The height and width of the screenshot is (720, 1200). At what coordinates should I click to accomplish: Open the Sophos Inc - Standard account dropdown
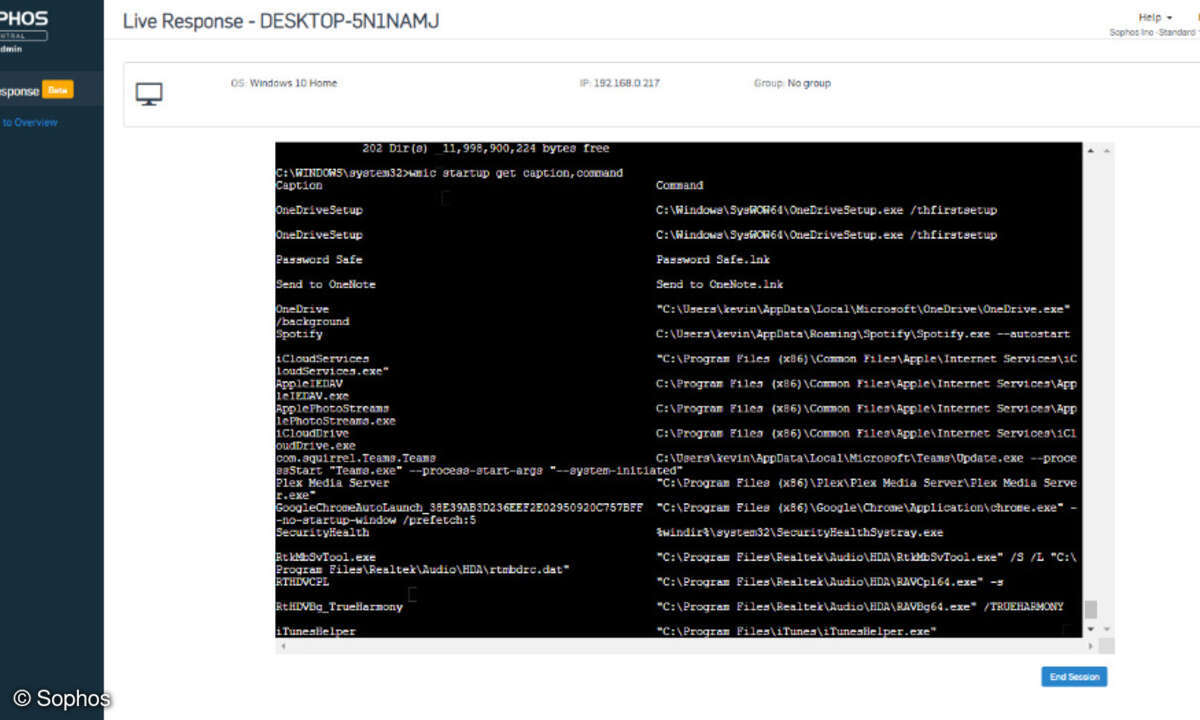(x=1154, y=33)
